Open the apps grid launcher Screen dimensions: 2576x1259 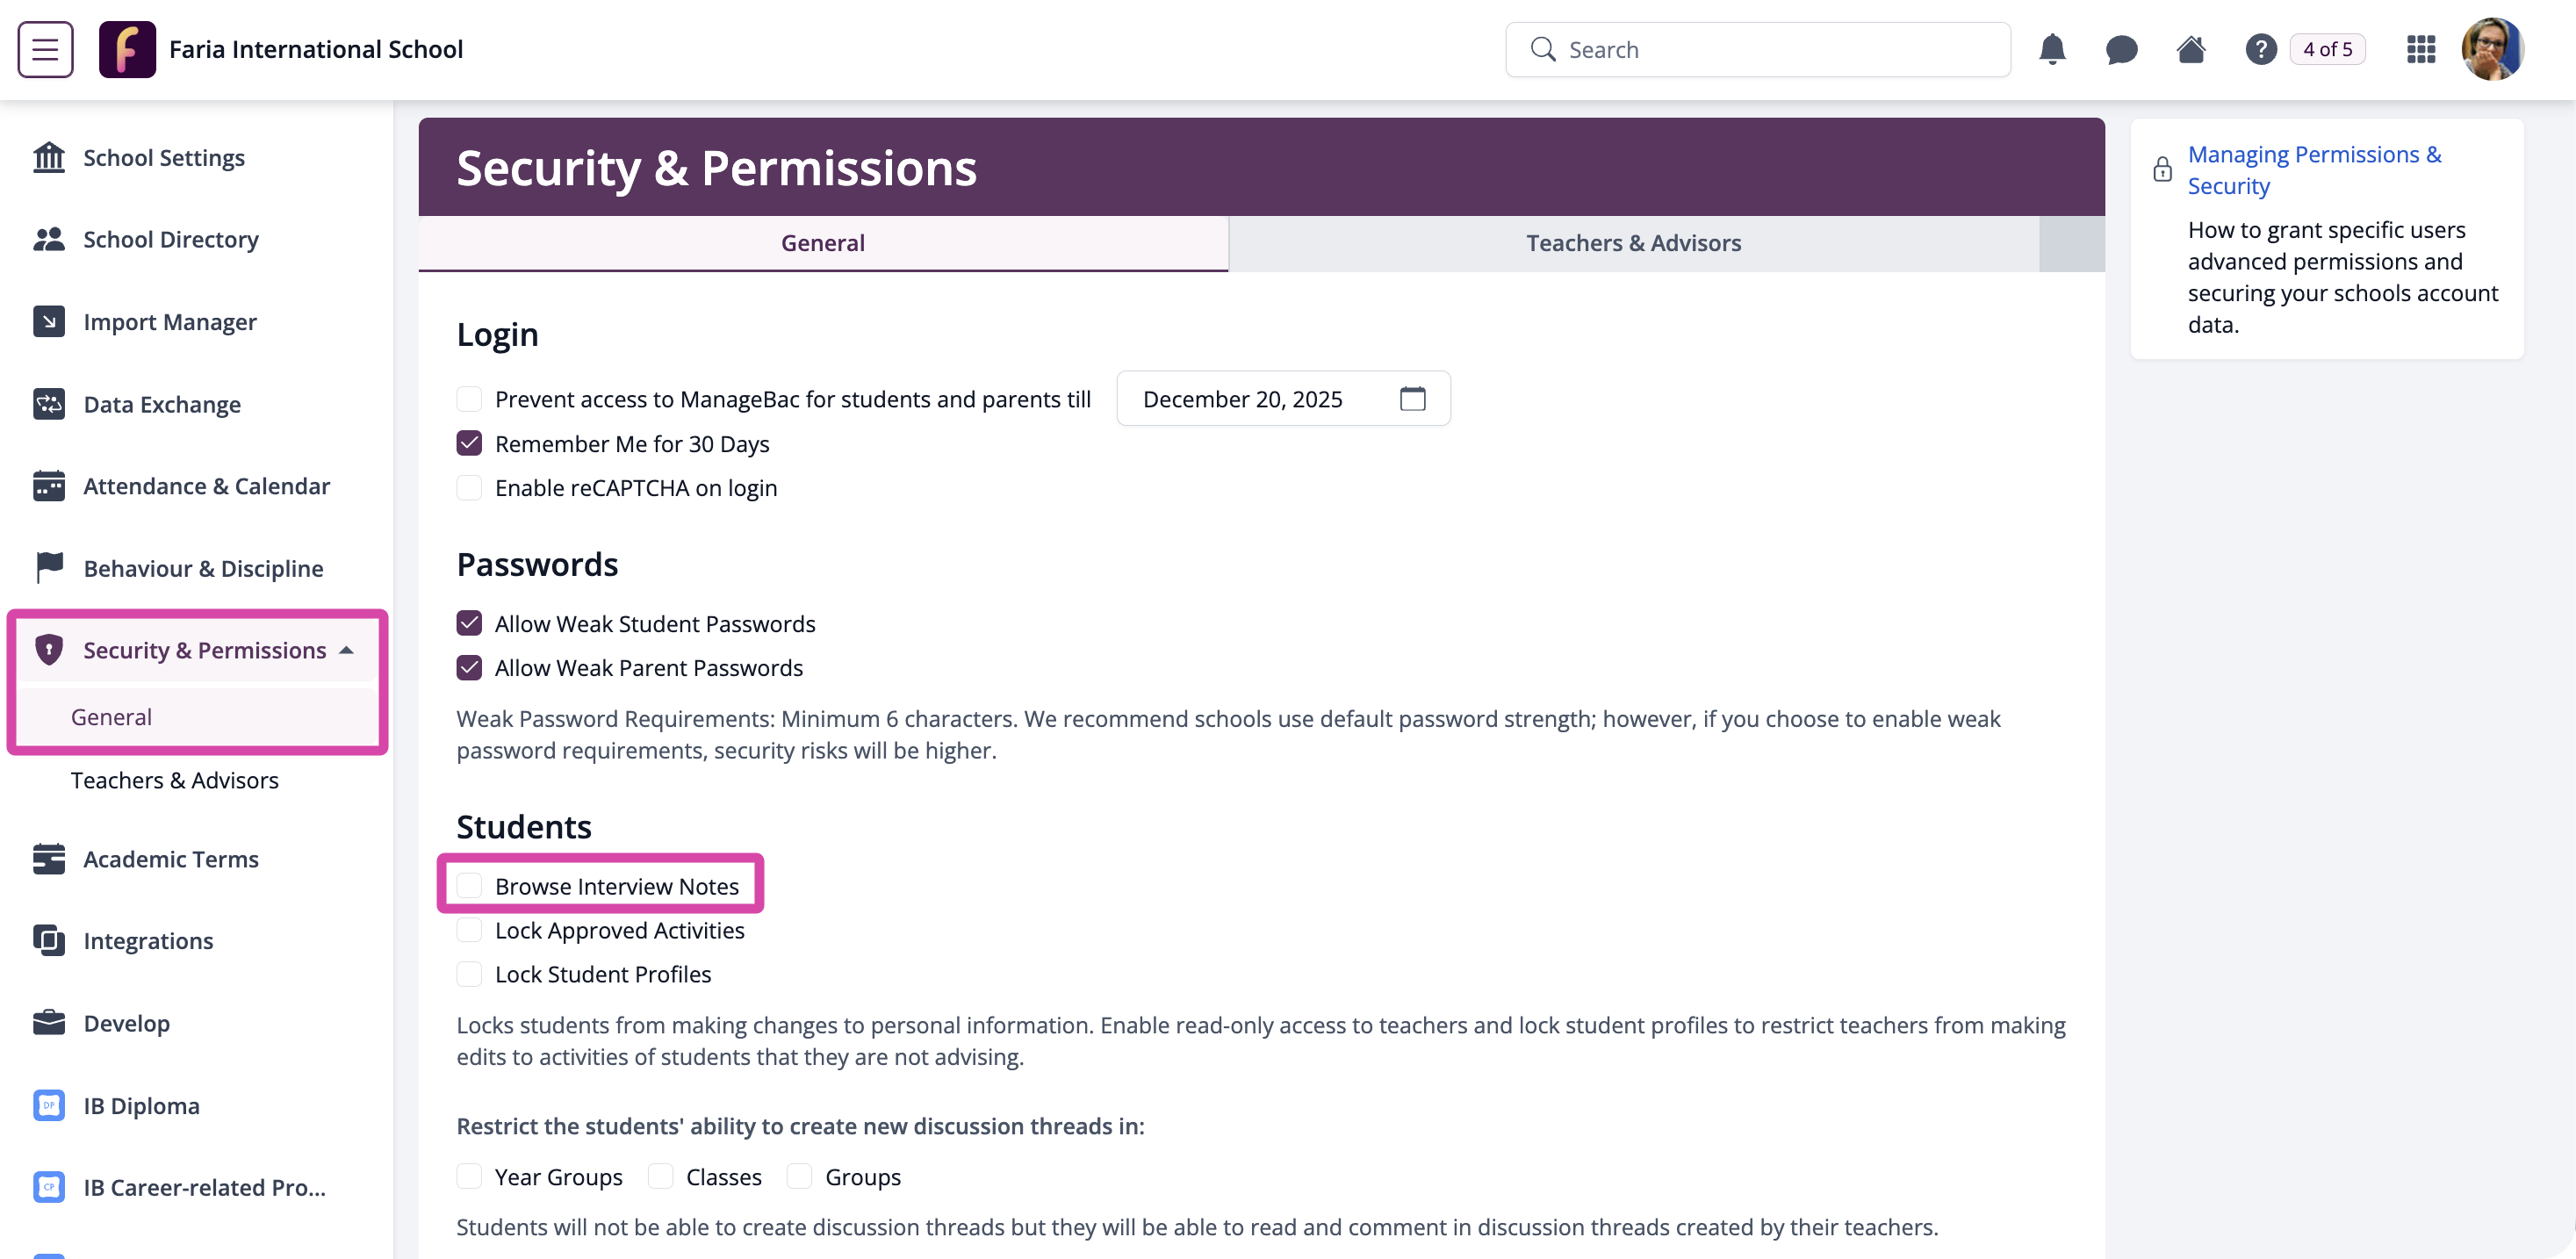pos(2421,49)
